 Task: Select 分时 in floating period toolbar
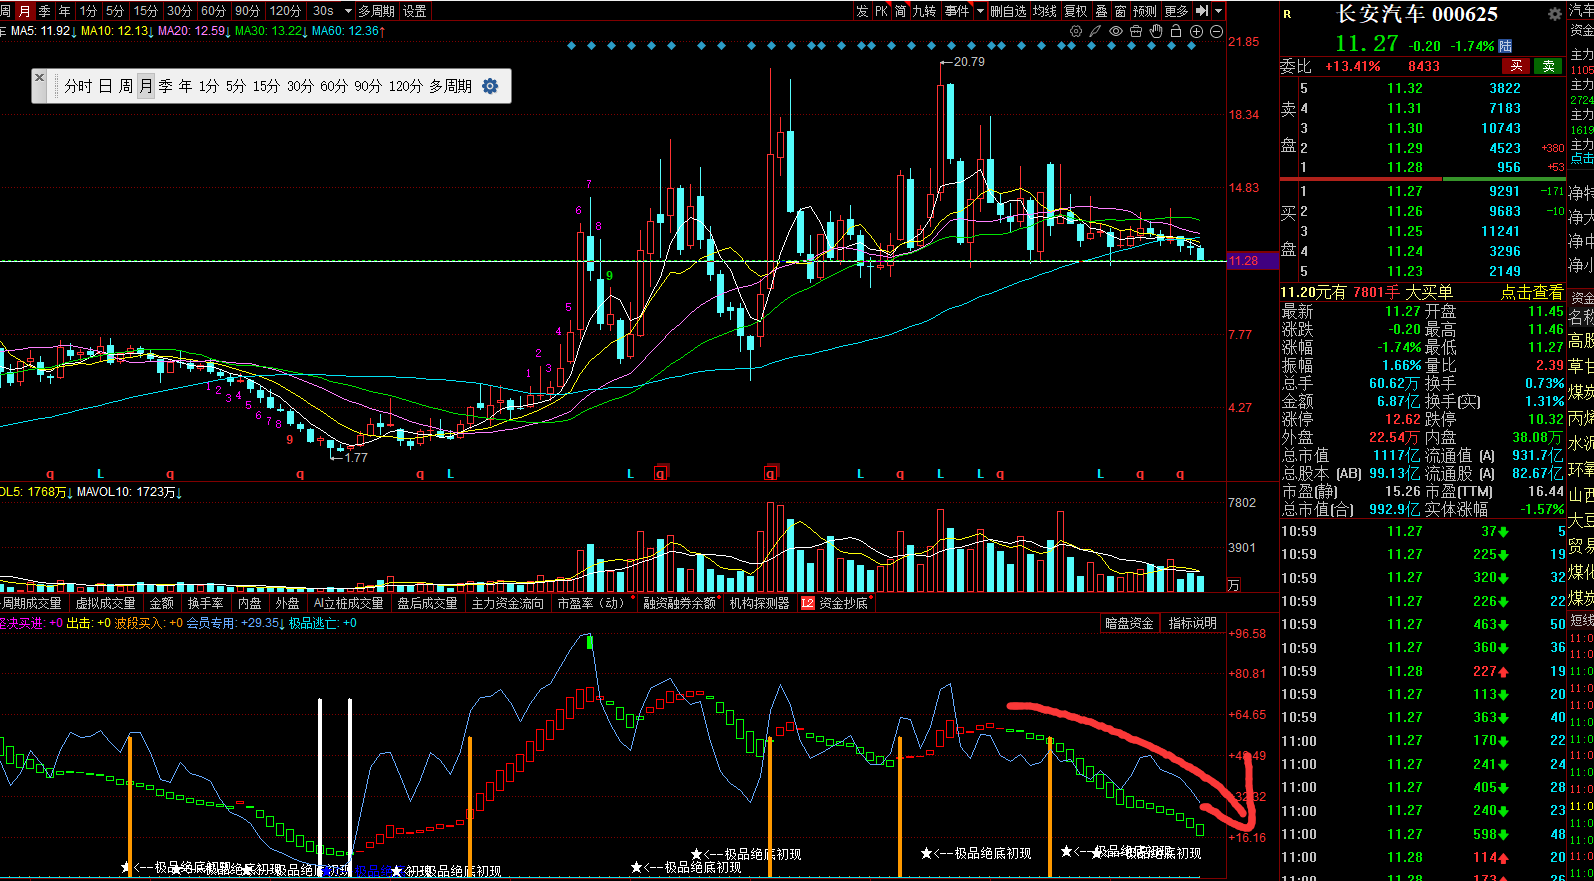pos(78,86)
